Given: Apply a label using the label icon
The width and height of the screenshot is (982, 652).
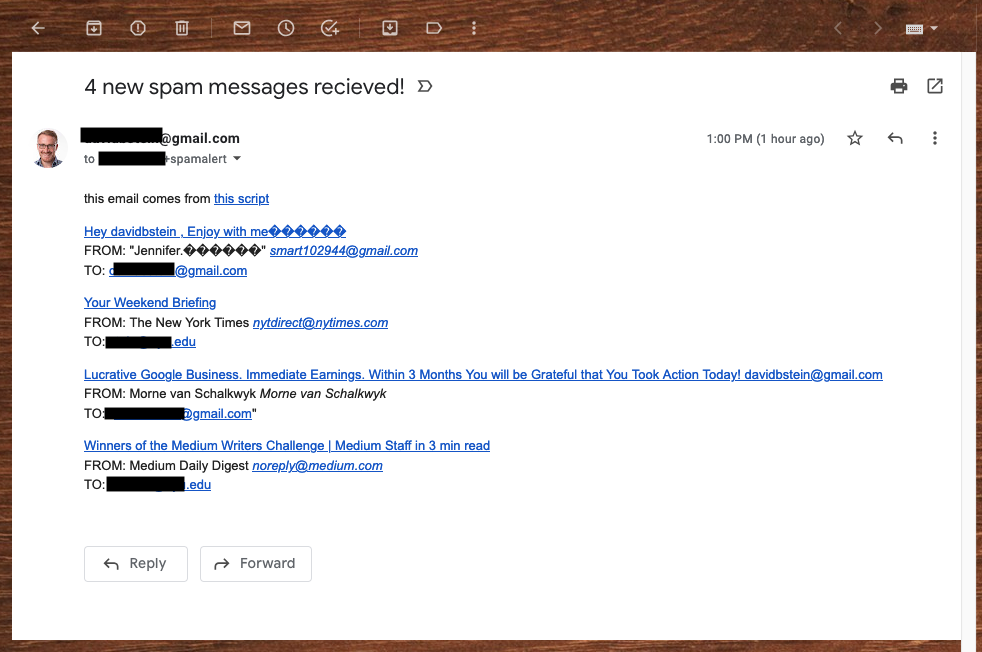Looking at the screenshot, I should tap(433, 28).
